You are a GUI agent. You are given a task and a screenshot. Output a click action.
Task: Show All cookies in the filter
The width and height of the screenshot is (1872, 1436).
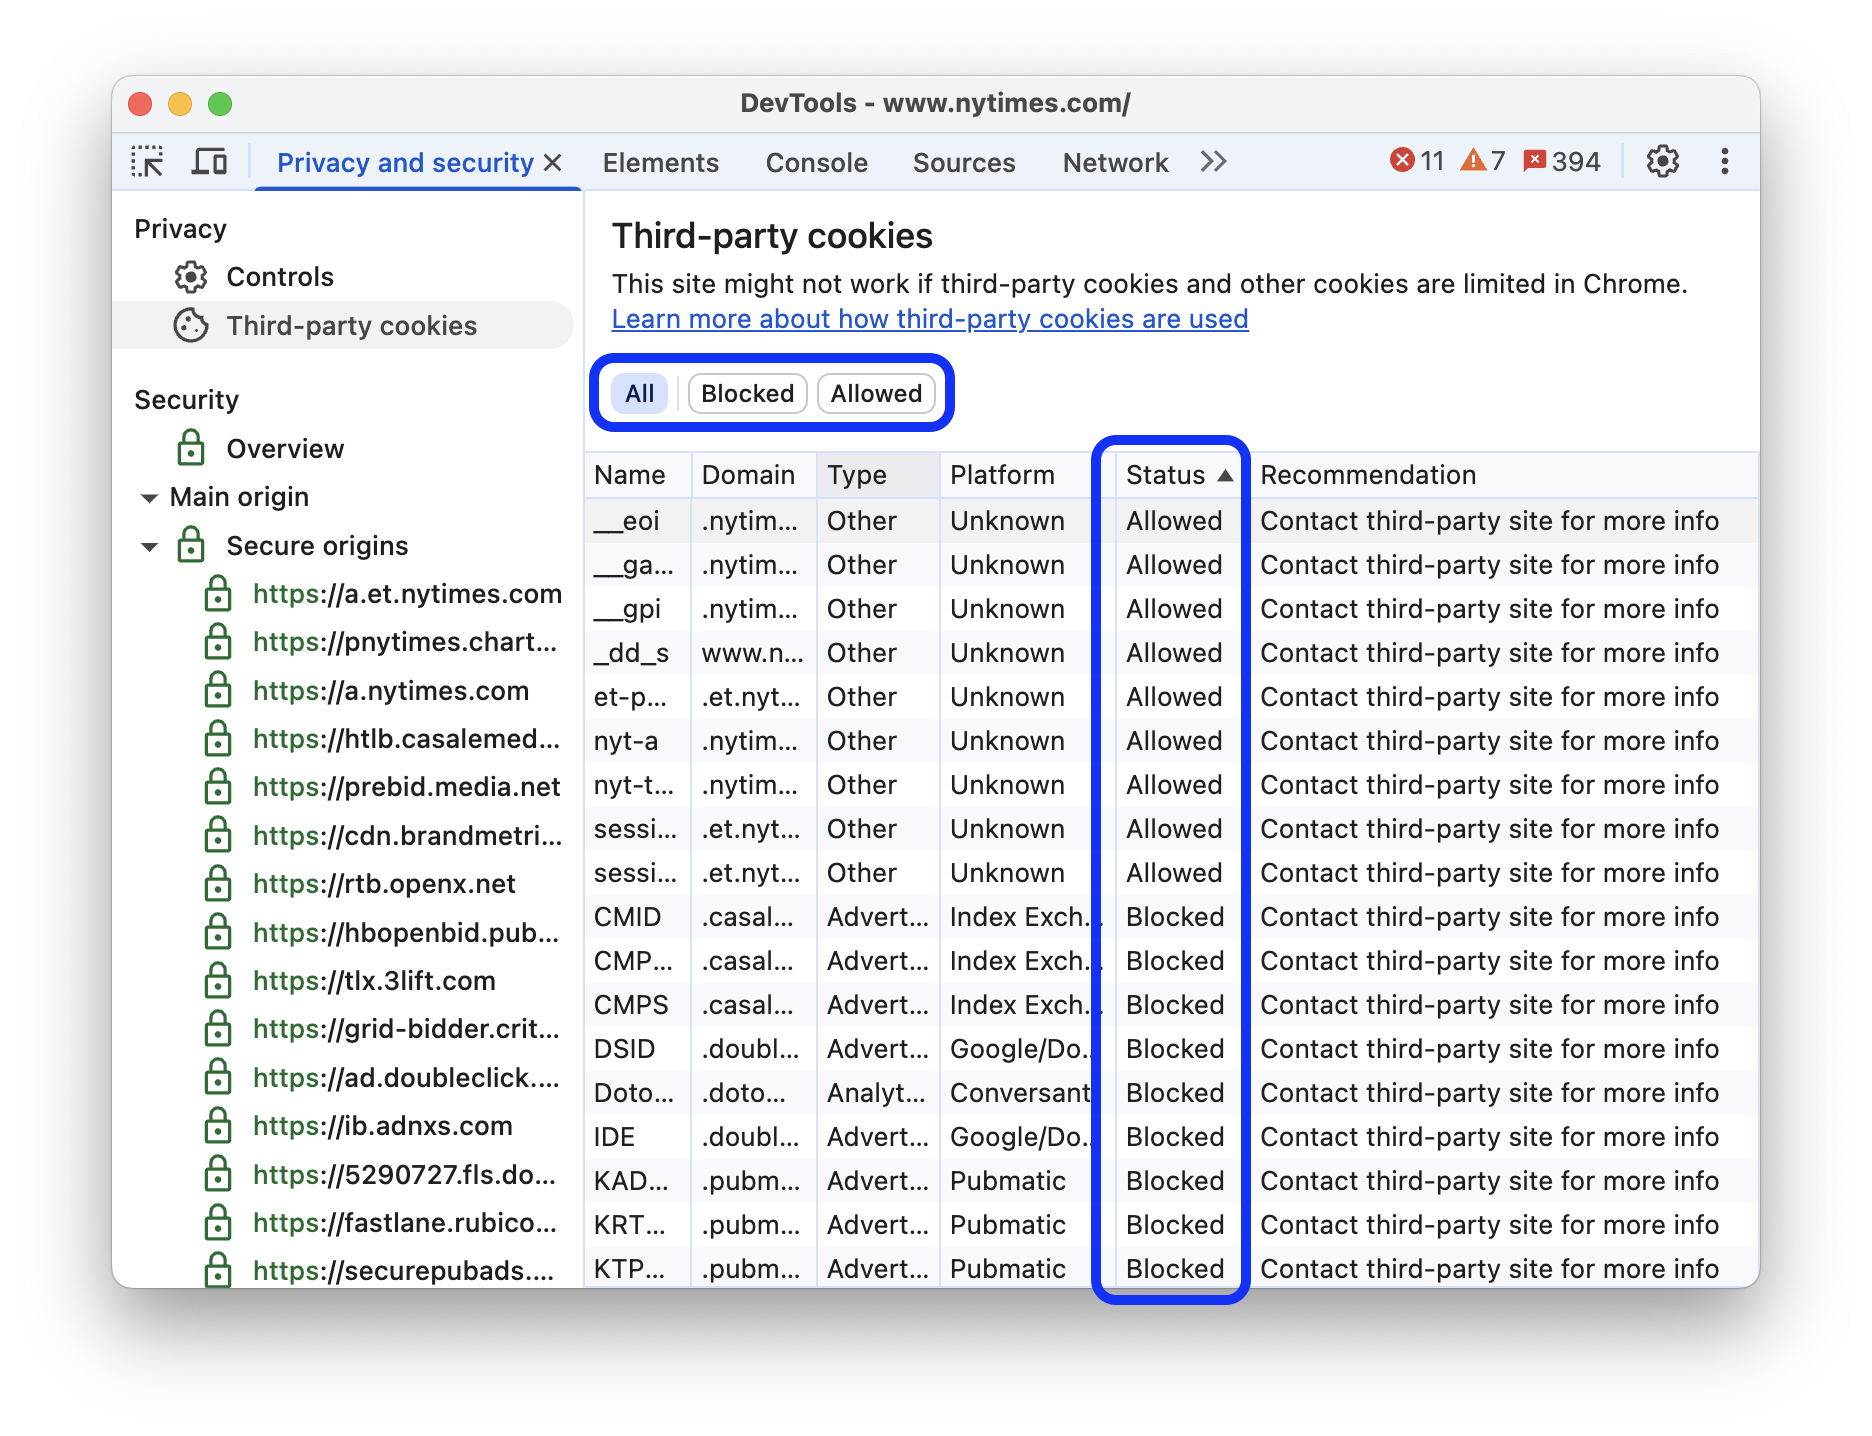pos(639,393)
